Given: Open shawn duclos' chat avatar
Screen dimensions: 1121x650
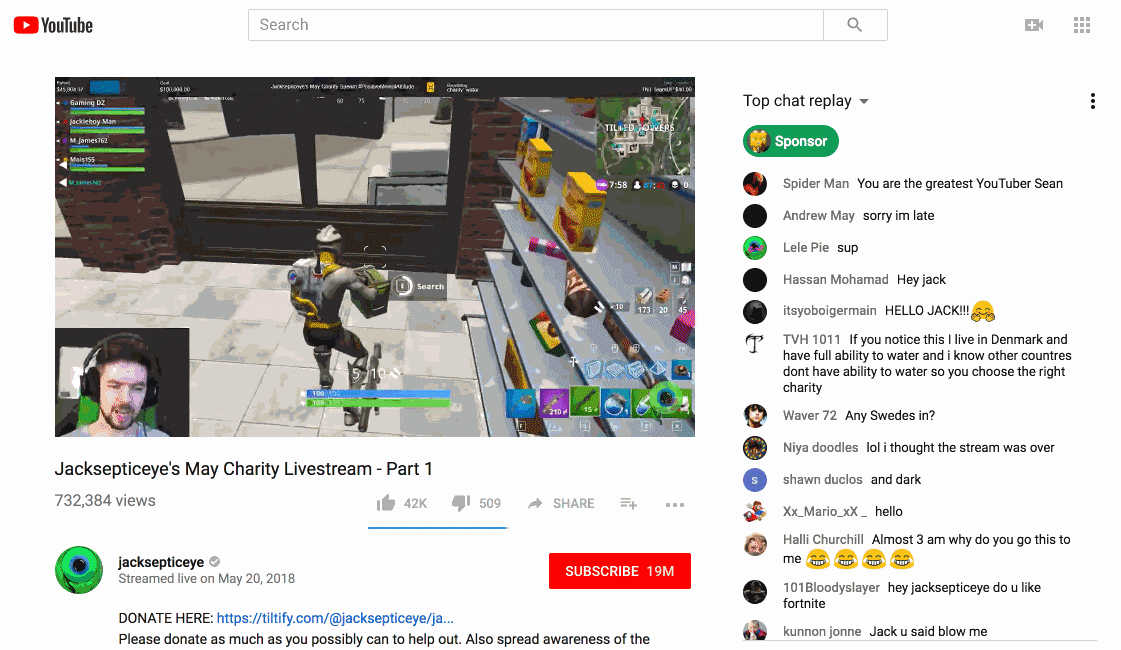Looking at the screenshot, I should pos(755,480).
